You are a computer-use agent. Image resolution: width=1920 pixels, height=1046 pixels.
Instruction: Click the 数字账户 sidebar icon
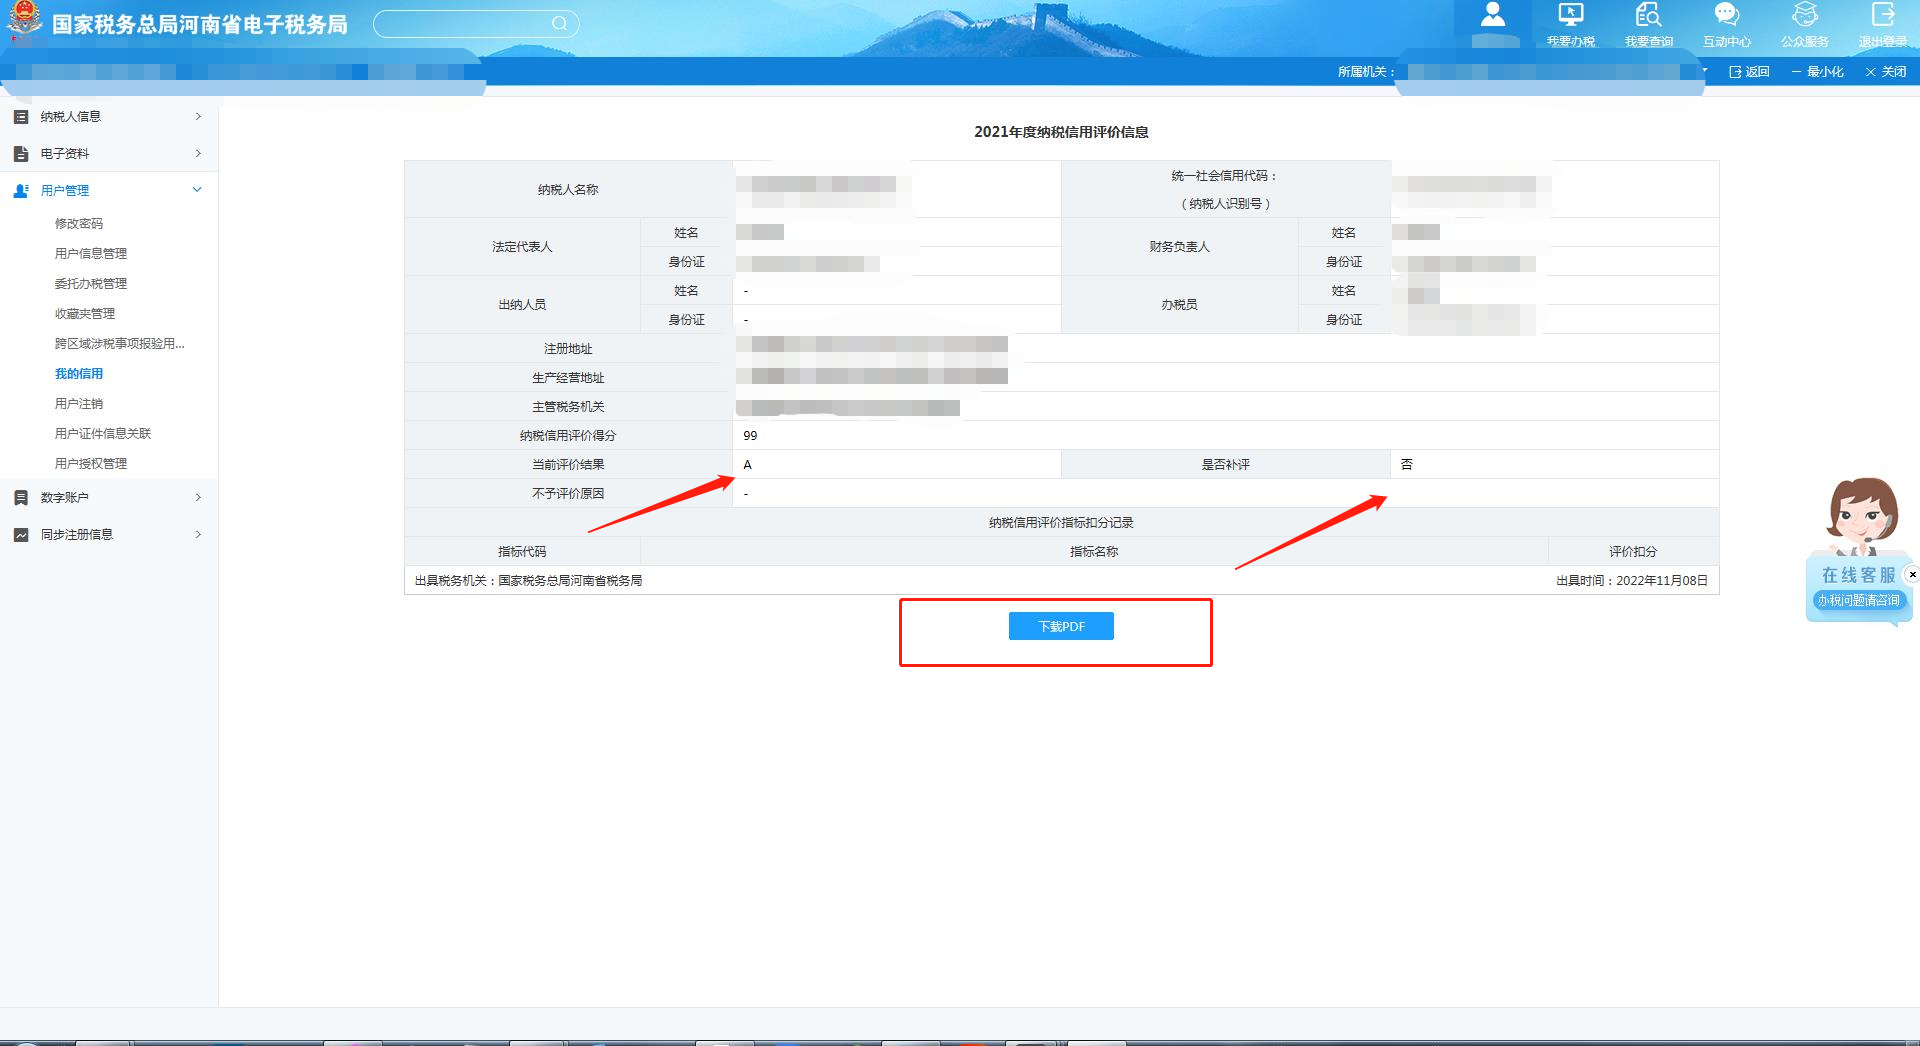point(21,497)
